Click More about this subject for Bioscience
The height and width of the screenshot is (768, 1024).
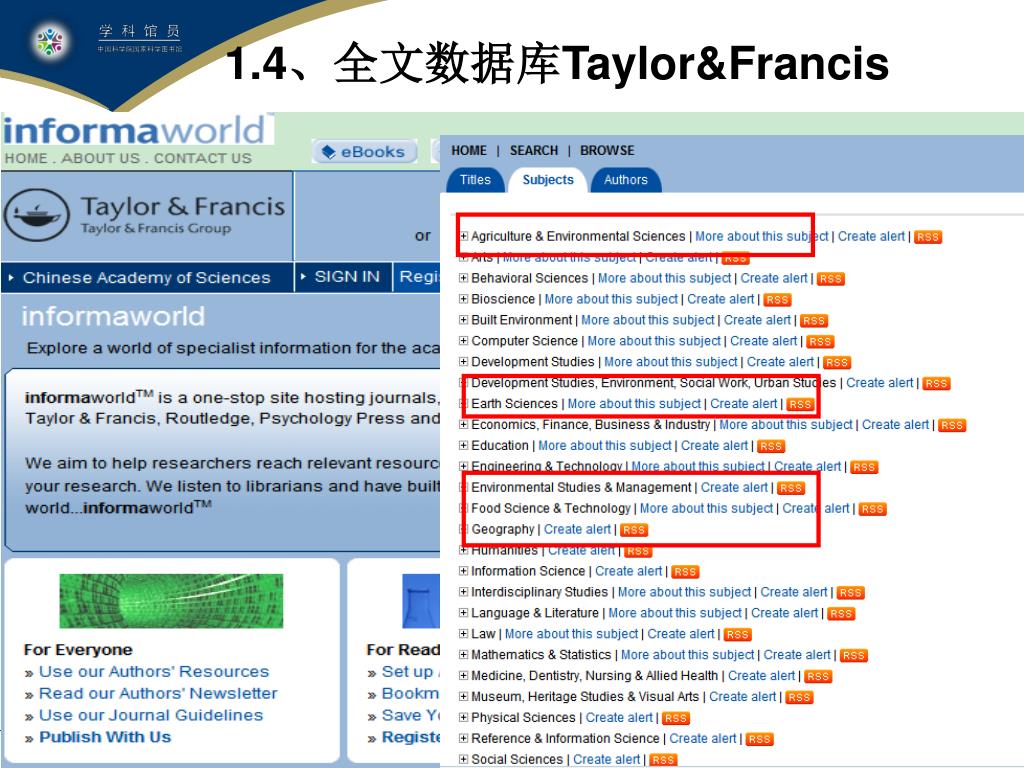coord(611,299)
